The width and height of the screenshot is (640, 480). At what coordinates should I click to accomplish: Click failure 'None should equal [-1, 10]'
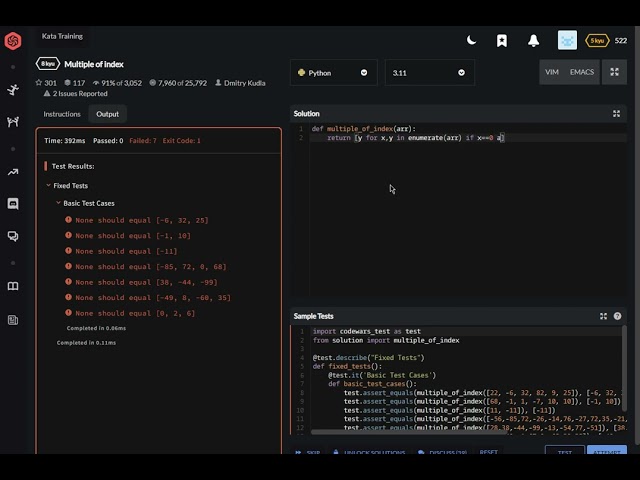coord(133,236)
